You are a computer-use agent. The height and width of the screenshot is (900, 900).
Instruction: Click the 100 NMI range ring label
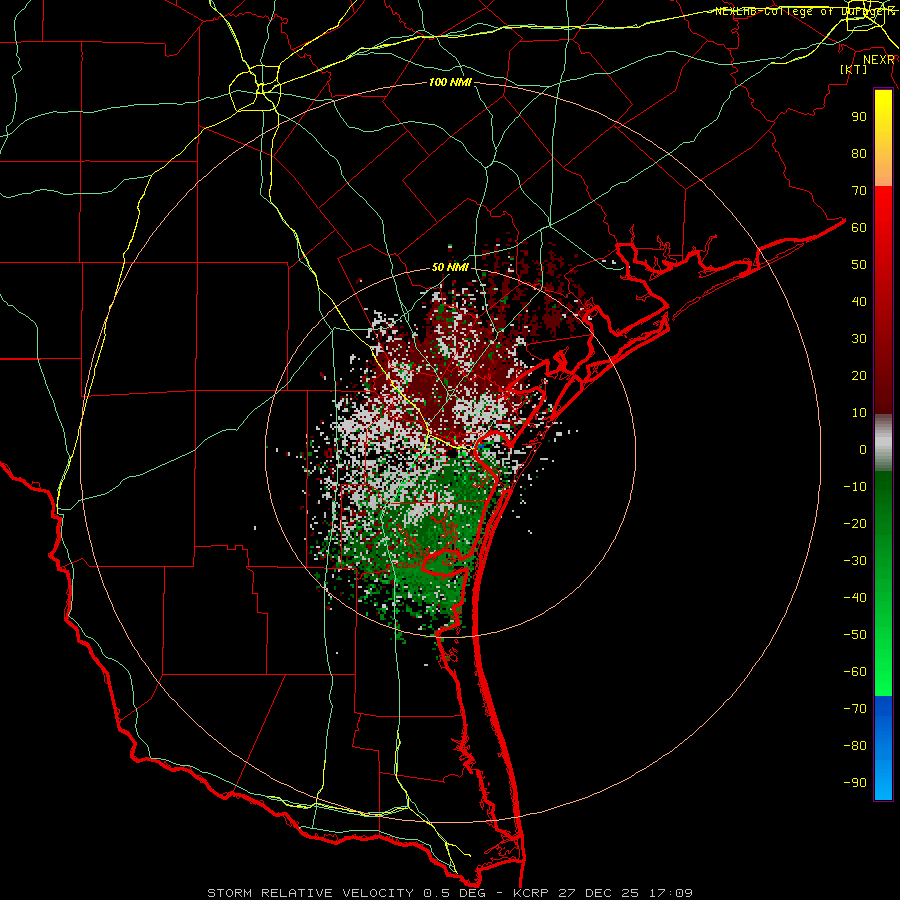point(450,83)
